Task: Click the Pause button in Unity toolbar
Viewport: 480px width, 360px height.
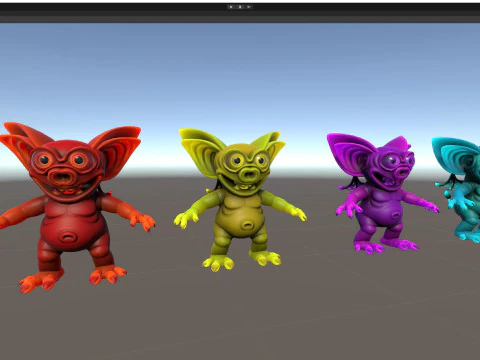Action: coord(240,7)
